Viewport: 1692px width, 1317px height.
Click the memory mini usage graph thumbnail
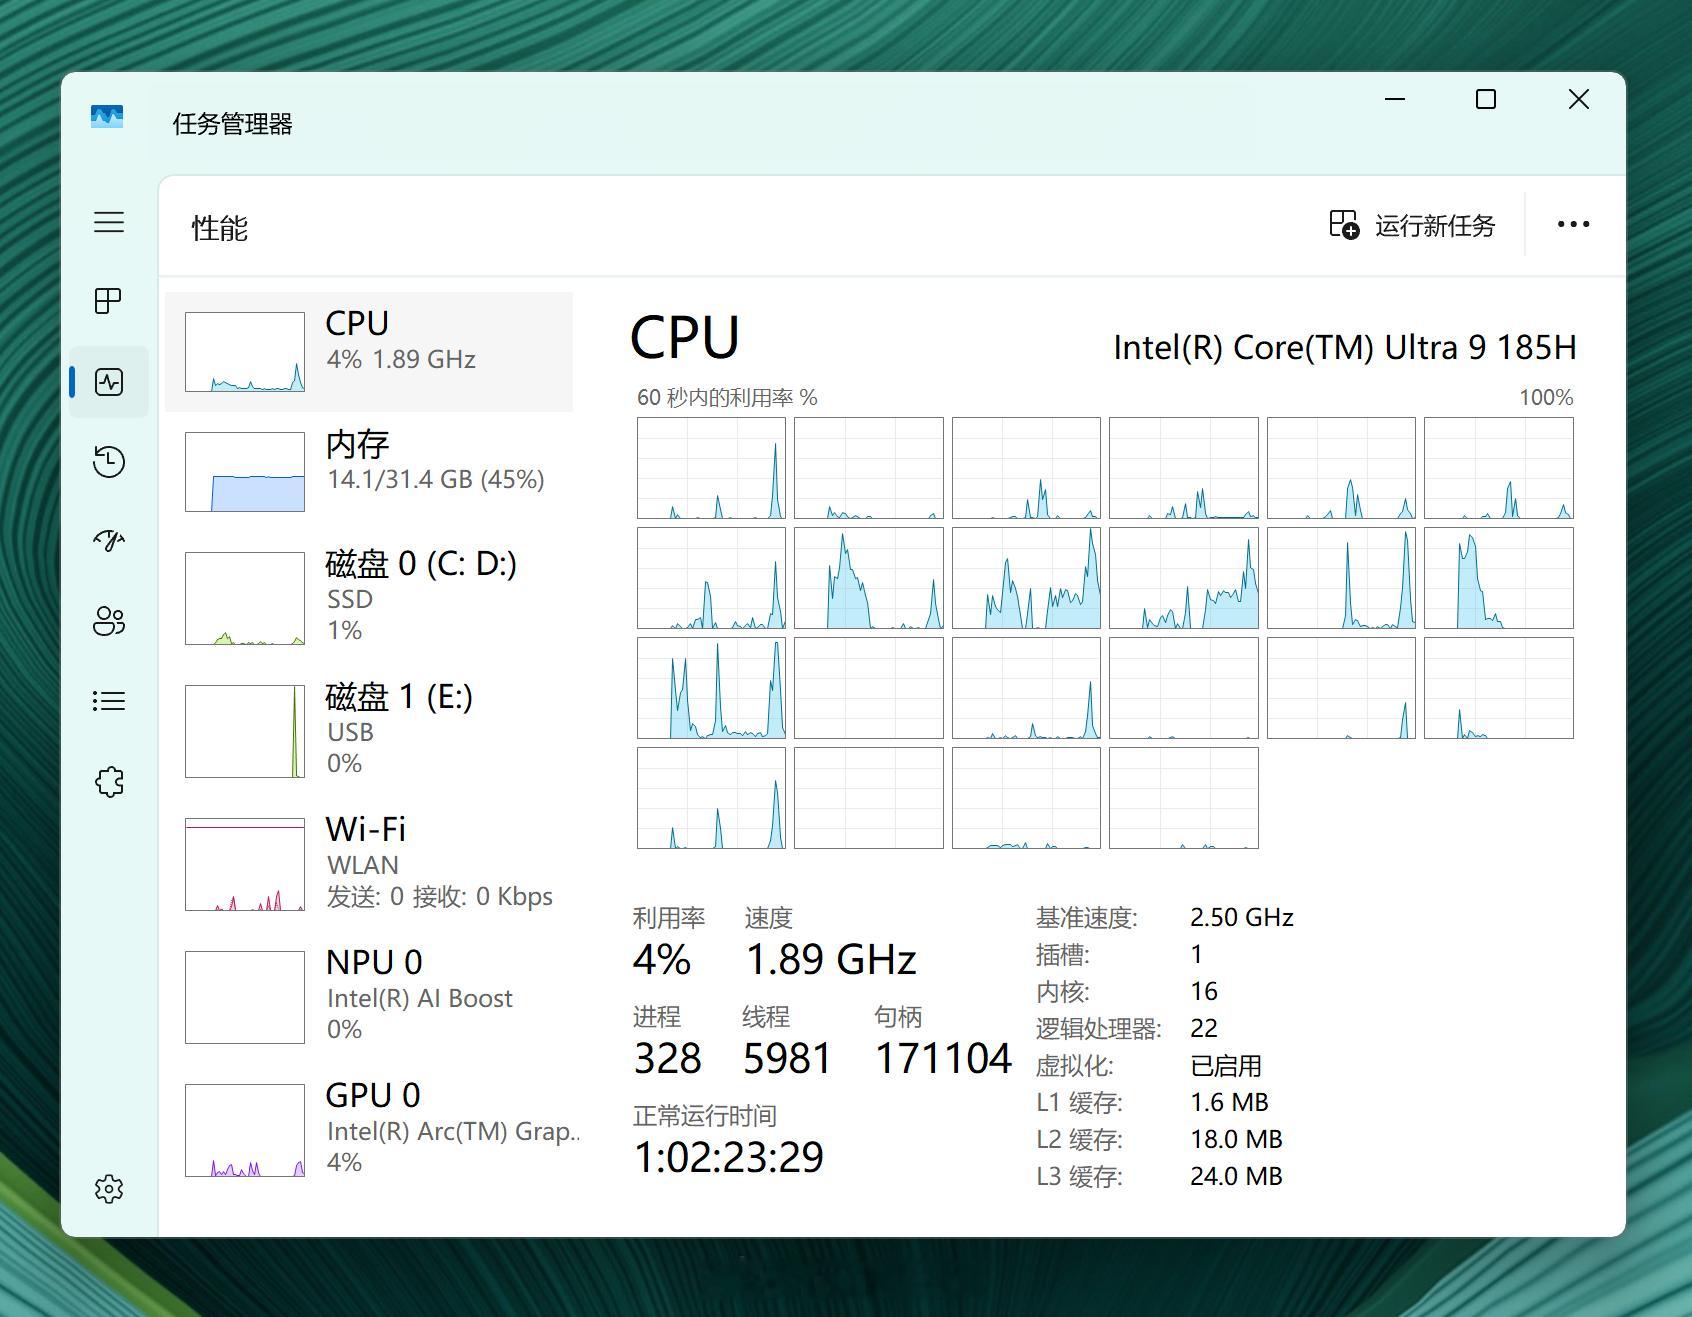tap(245, 471)
